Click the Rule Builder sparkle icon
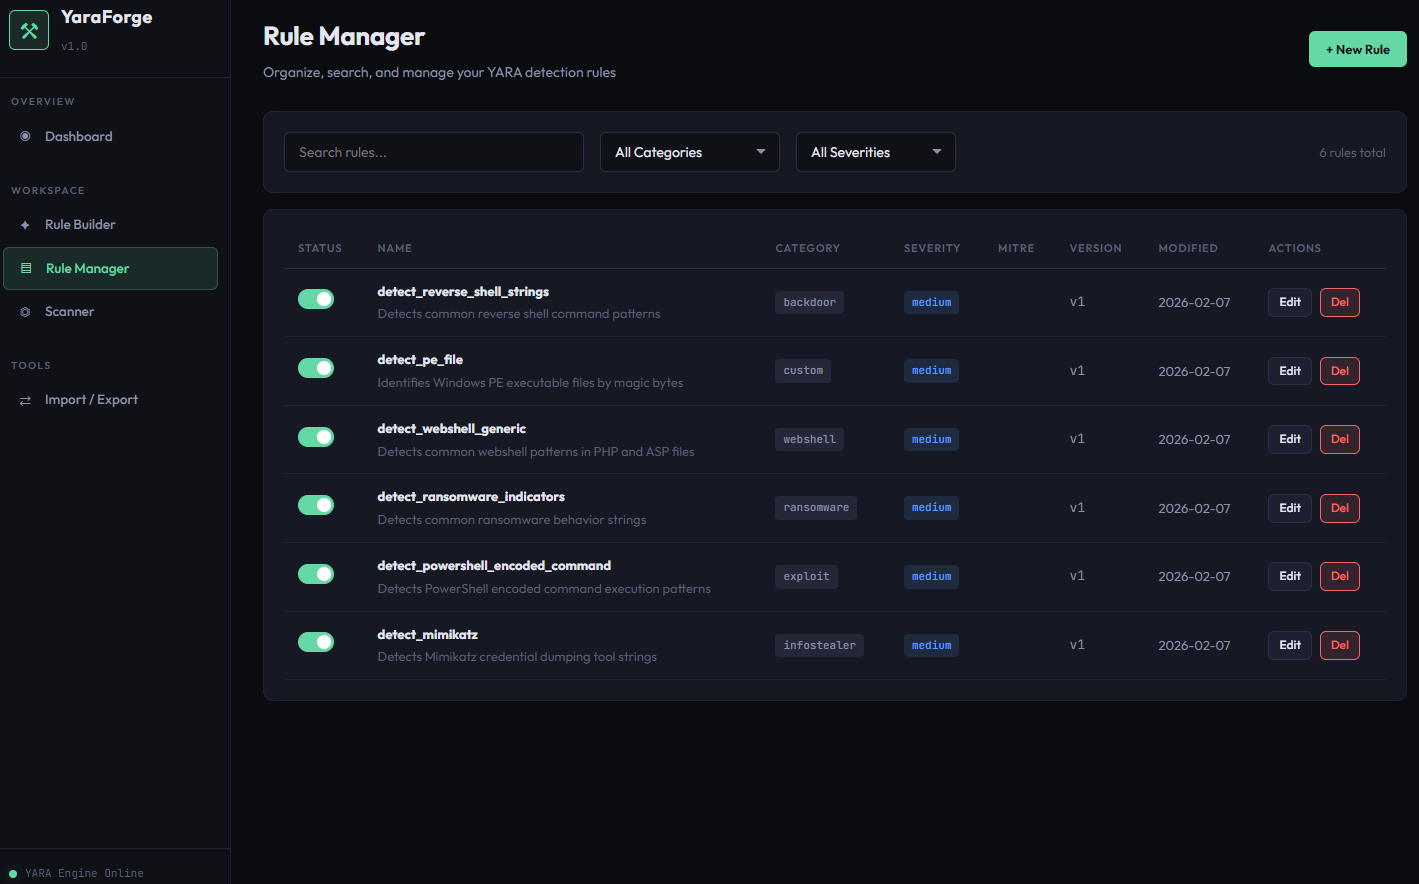Image resolution: width=1419 pixels, height=884 pixels. coord(25,224)
